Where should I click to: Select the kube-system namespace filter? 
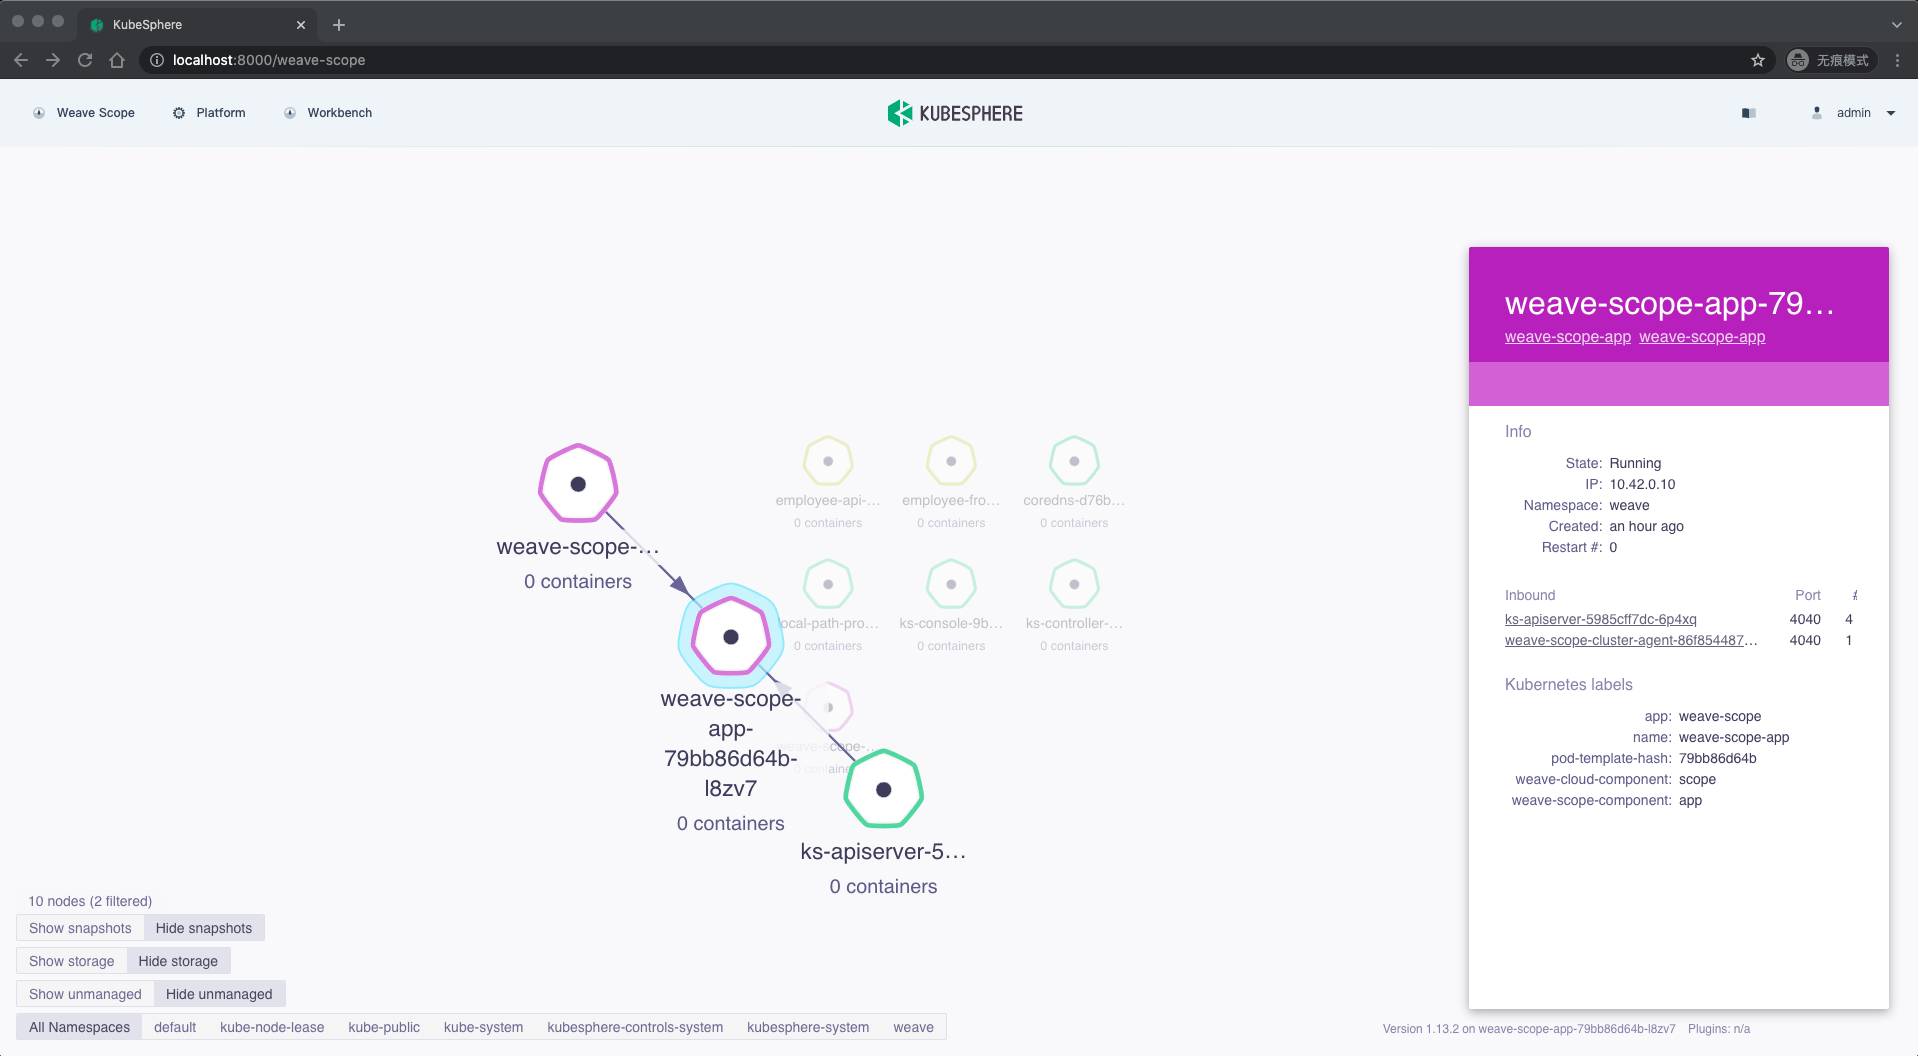pyautogui.click(x=483, y=1027)
